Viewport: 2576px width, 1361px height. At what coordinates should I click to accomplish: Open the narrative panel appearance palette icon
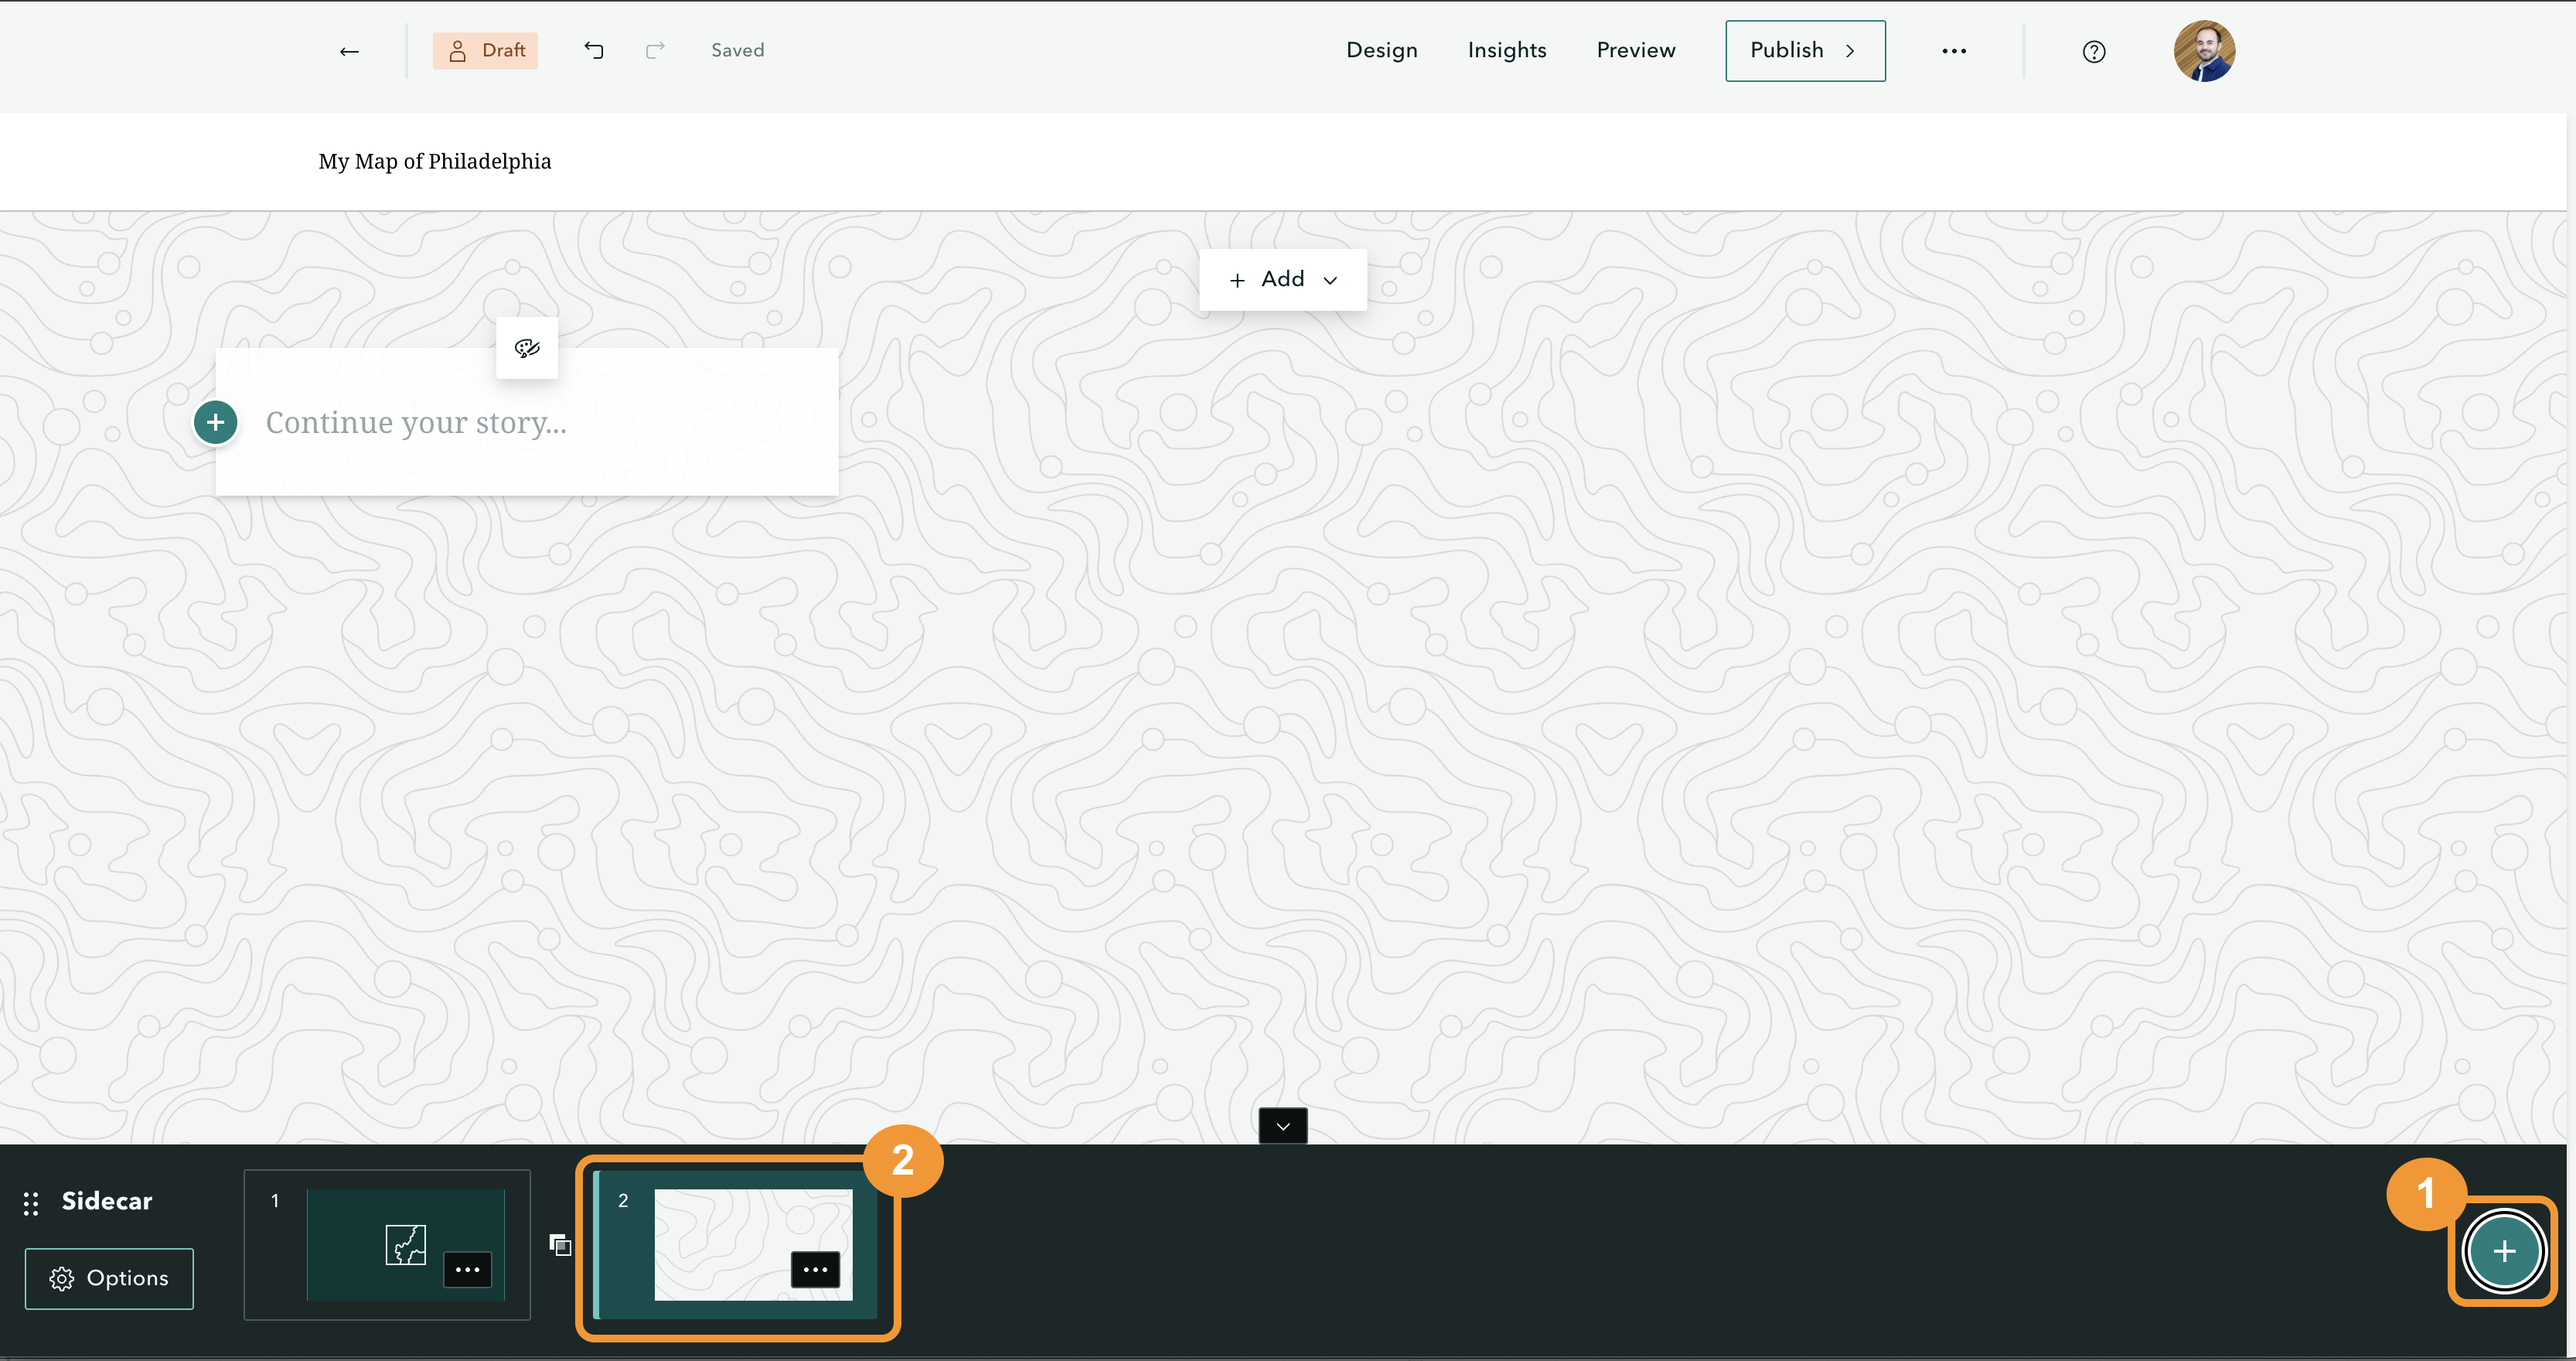point(527,348)
